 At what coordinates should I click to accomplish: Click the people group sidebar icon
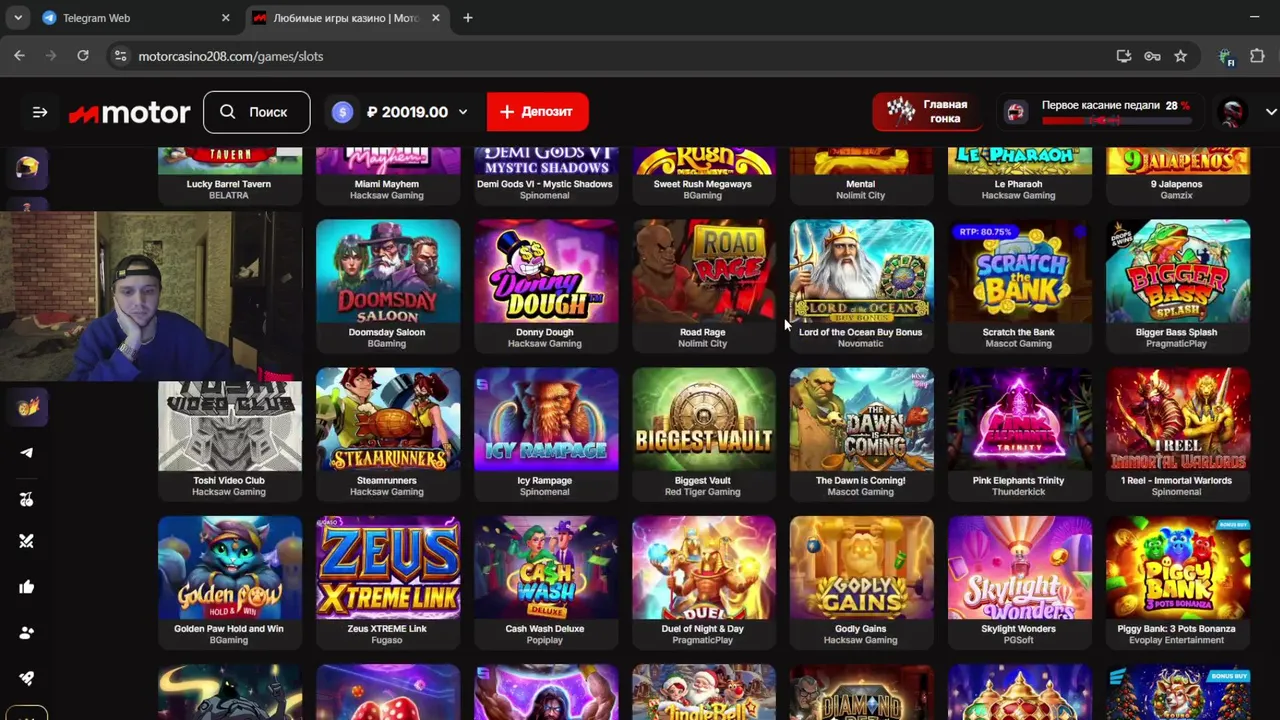27,632
